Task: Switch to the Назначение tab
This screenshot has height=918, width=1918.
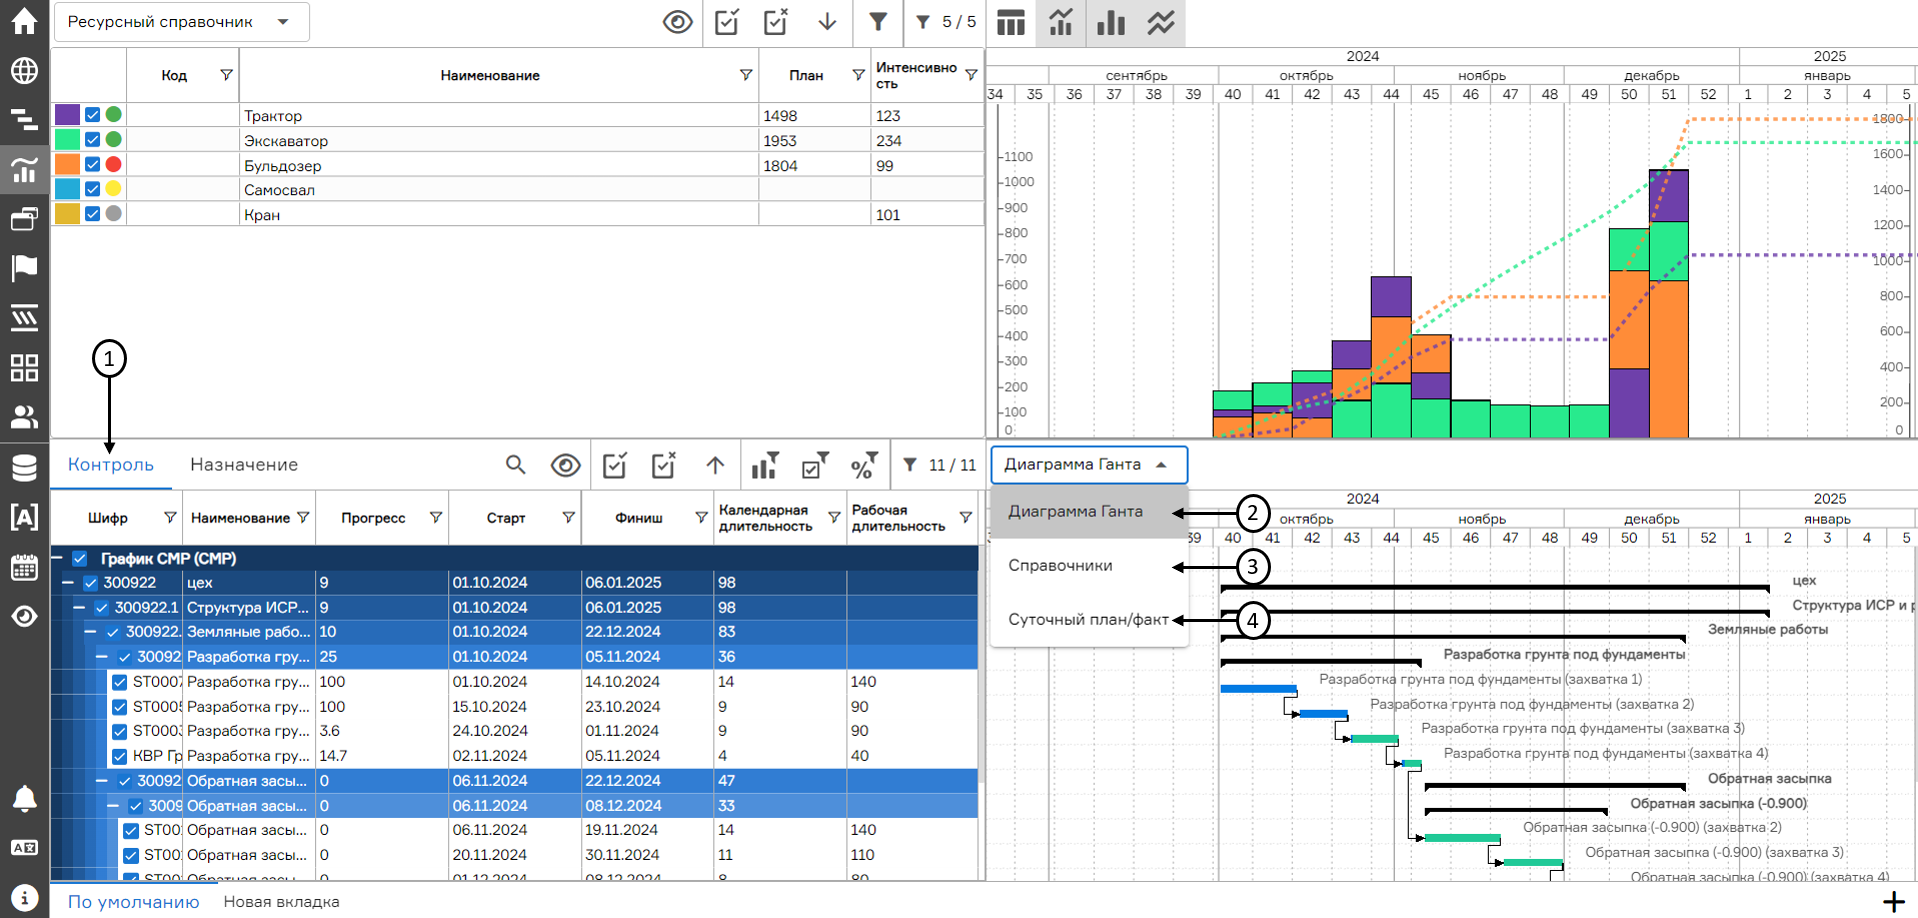Action: coord(244,465)
